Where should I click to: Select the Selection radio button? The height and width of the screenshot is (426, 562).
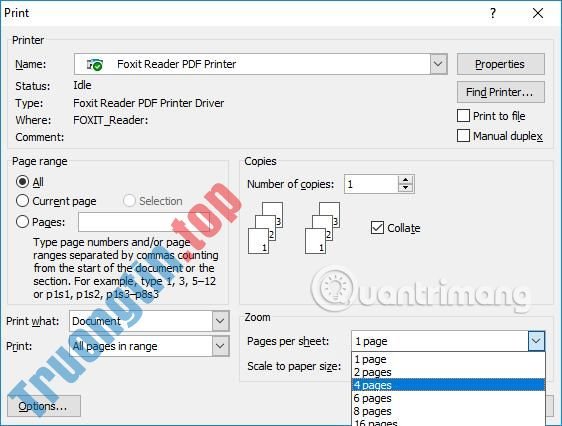(129, 201)
